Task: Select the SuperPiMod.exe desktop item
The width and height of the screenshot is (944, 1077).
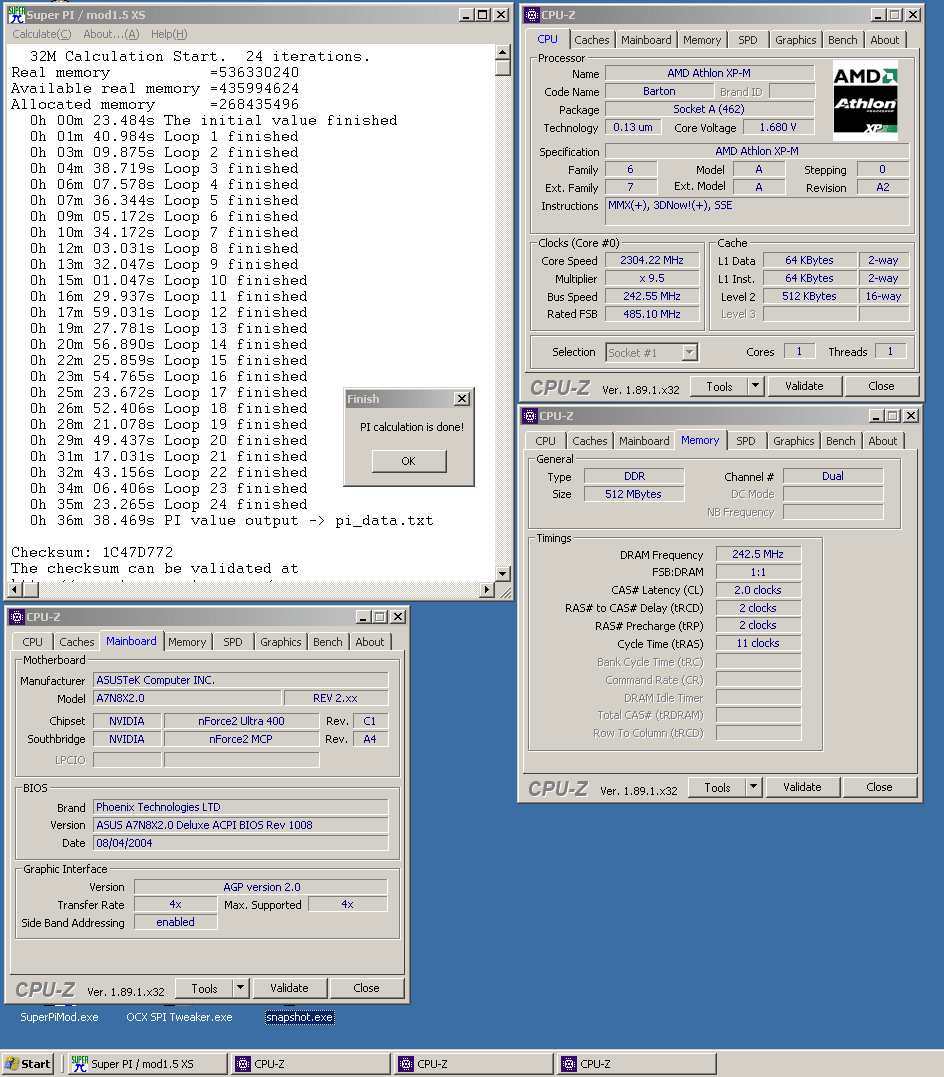Action: pos(59,1017)
